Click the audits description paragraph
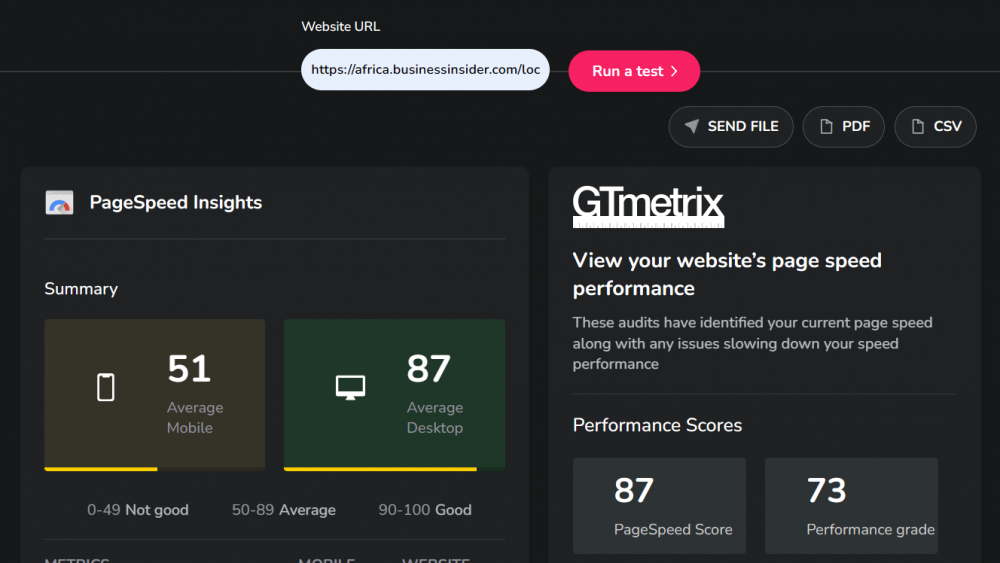The height and width of the screenshot is (563, 1000). coord(753,343)
